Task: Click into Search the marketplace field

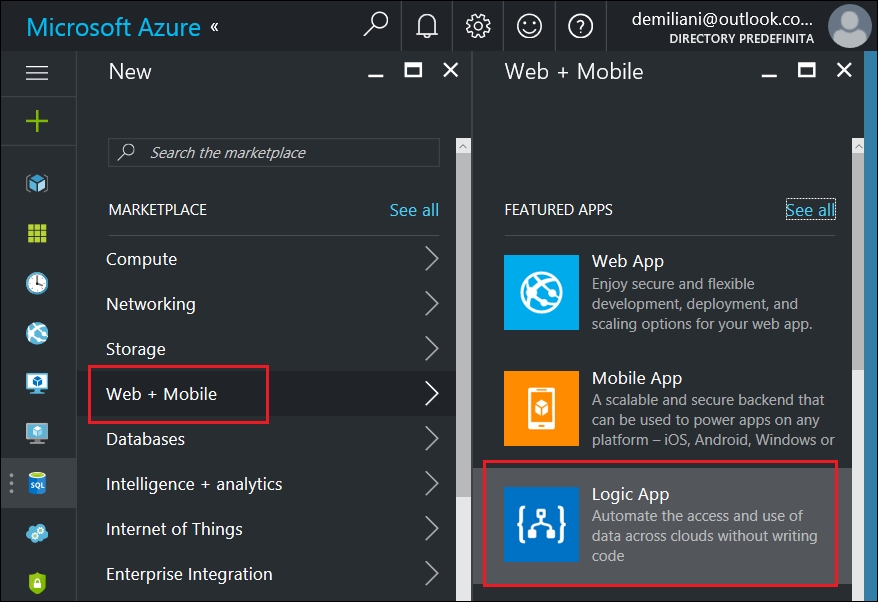Action: coord(274,152)
